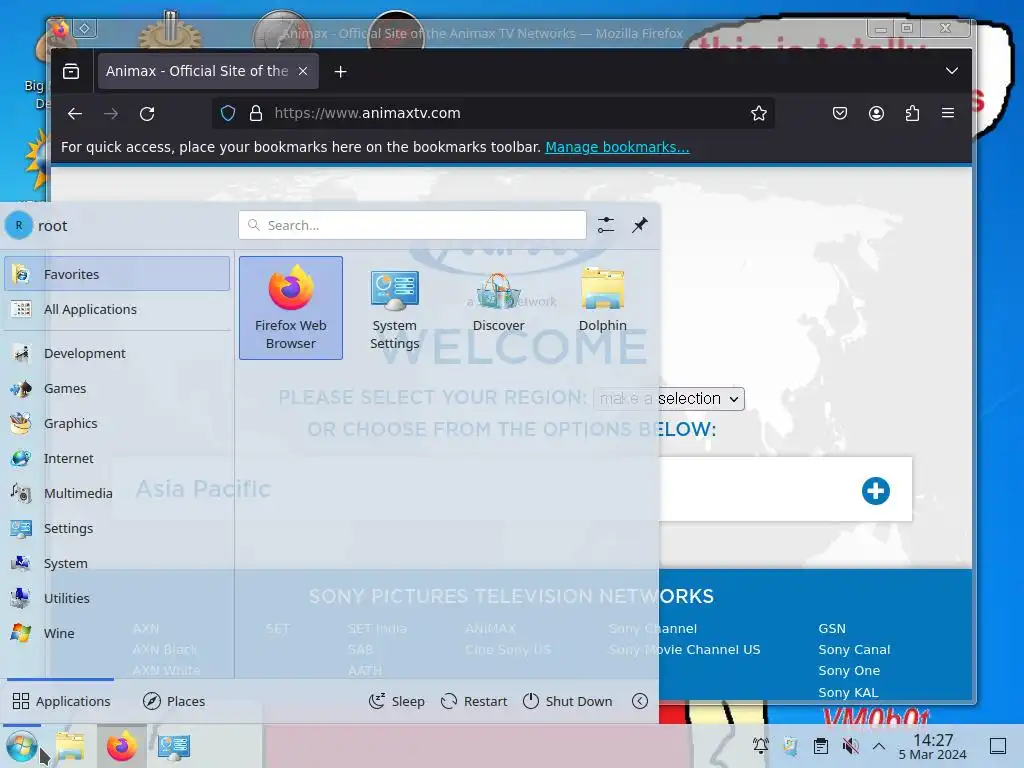
Task: Open the region selection dropdown
Action: (669, 399)
